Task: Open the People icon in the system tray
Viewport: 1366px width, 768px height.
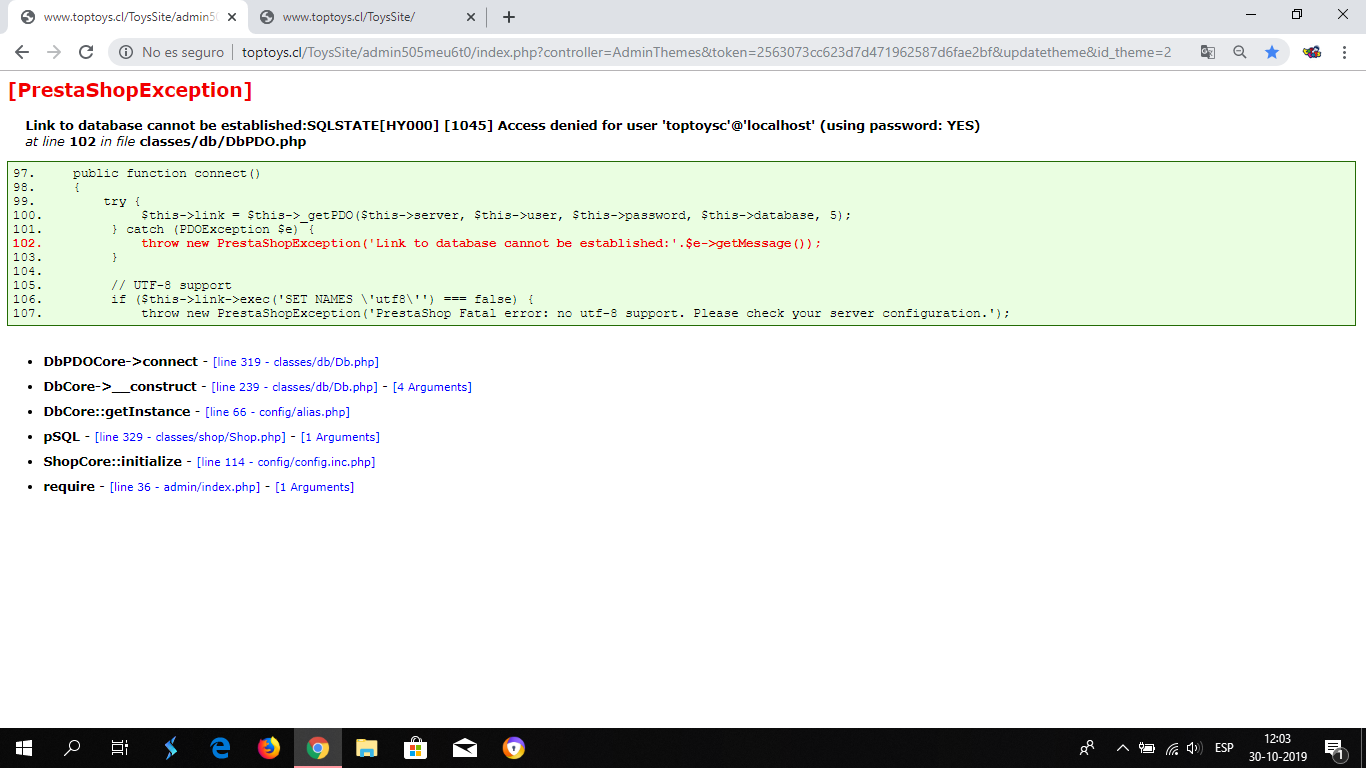Action: tap(1087, 748)
